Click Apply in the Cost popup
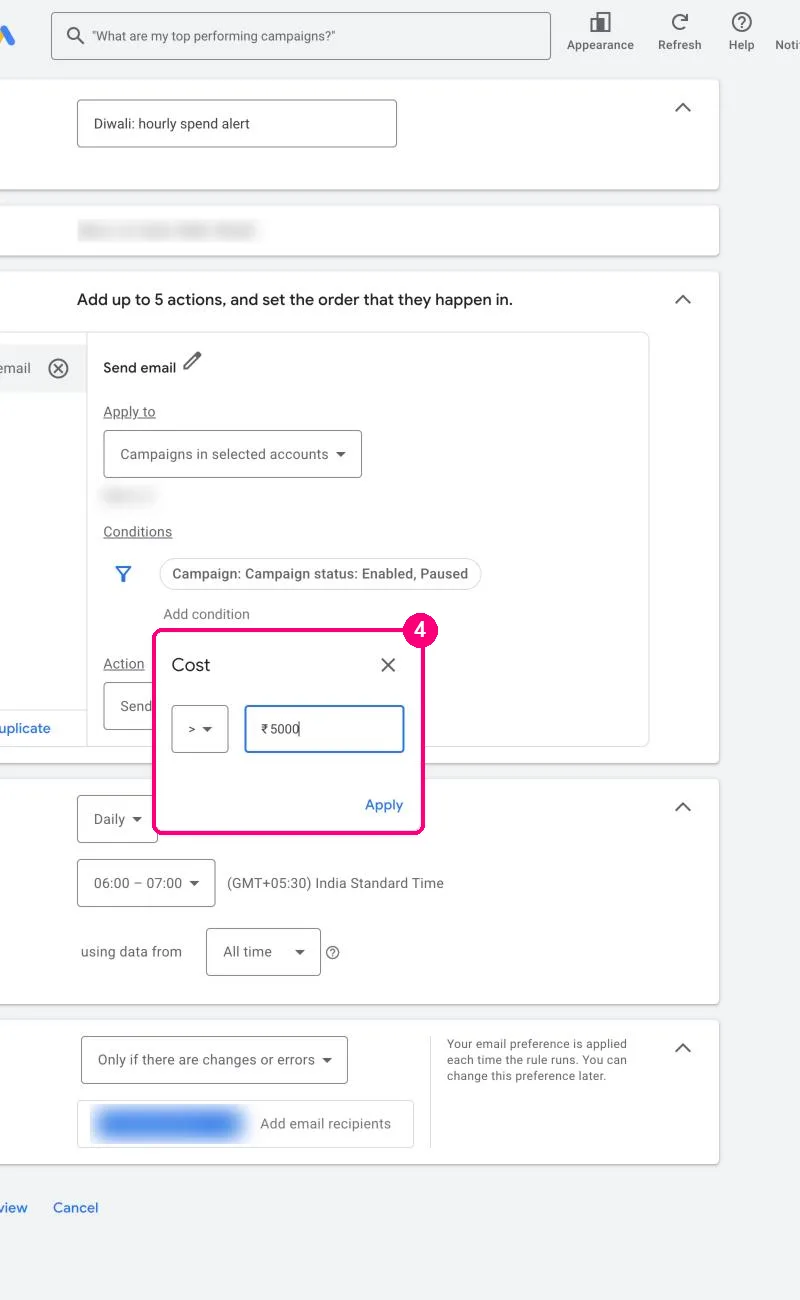800x1300 pixels. pyautogui.click(x=384, y=805)
